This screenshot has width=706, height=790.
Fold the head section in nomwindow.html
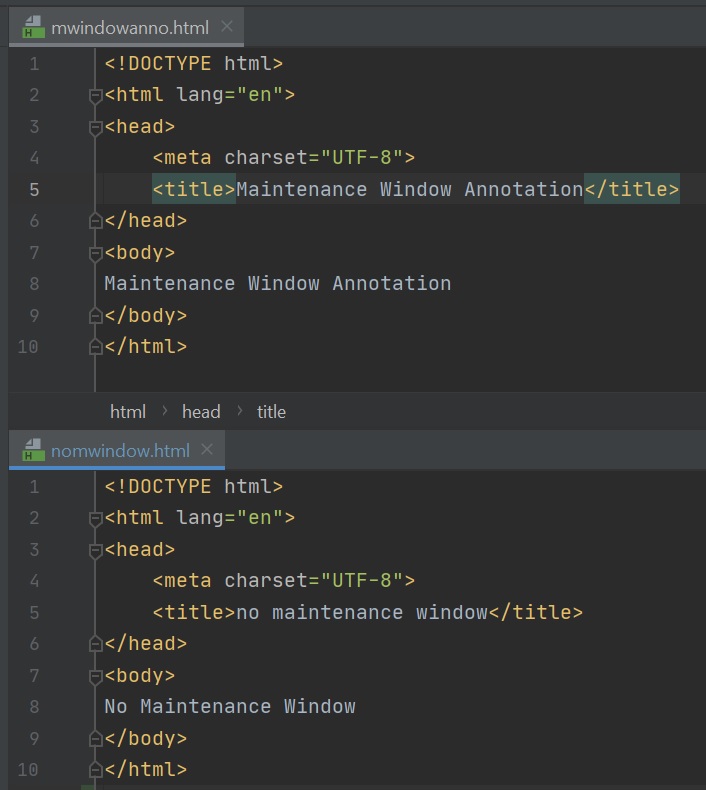pos(96,551)
